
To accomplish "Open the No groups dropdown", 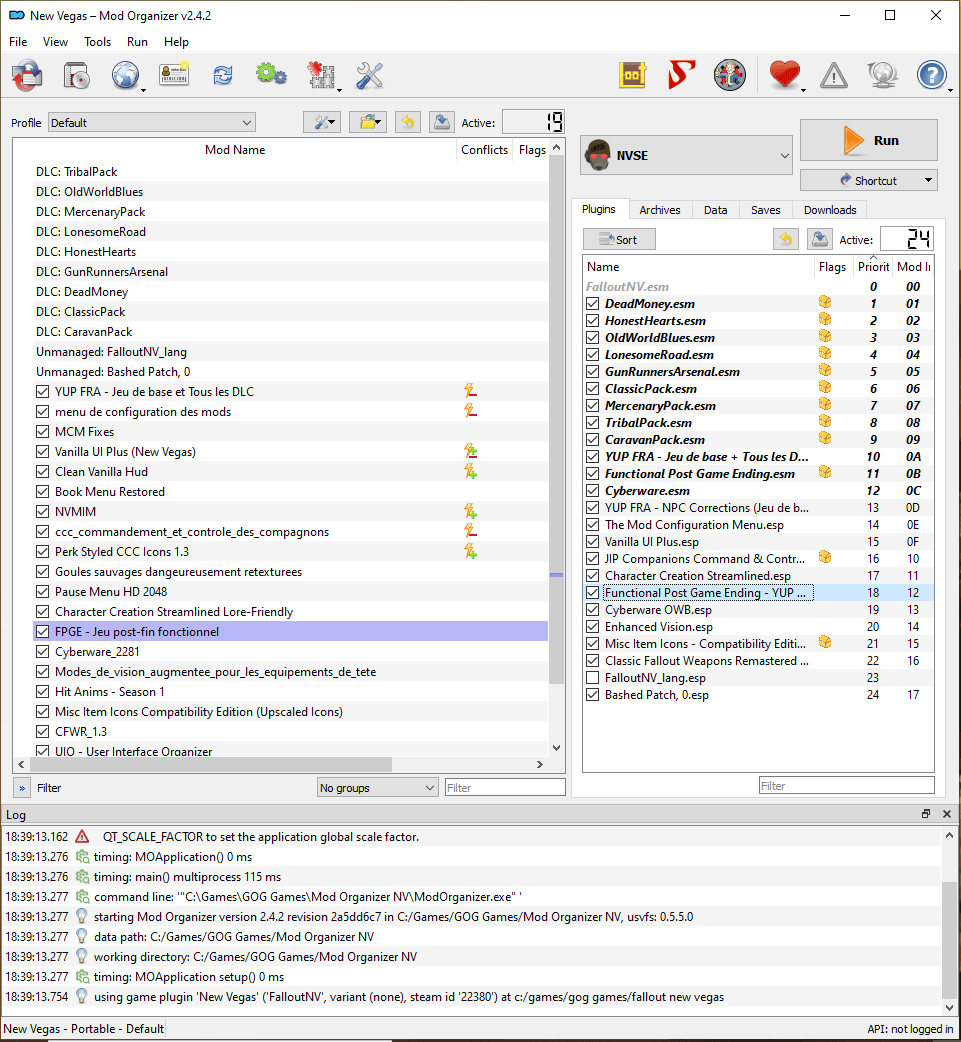I will click(377, 787).
